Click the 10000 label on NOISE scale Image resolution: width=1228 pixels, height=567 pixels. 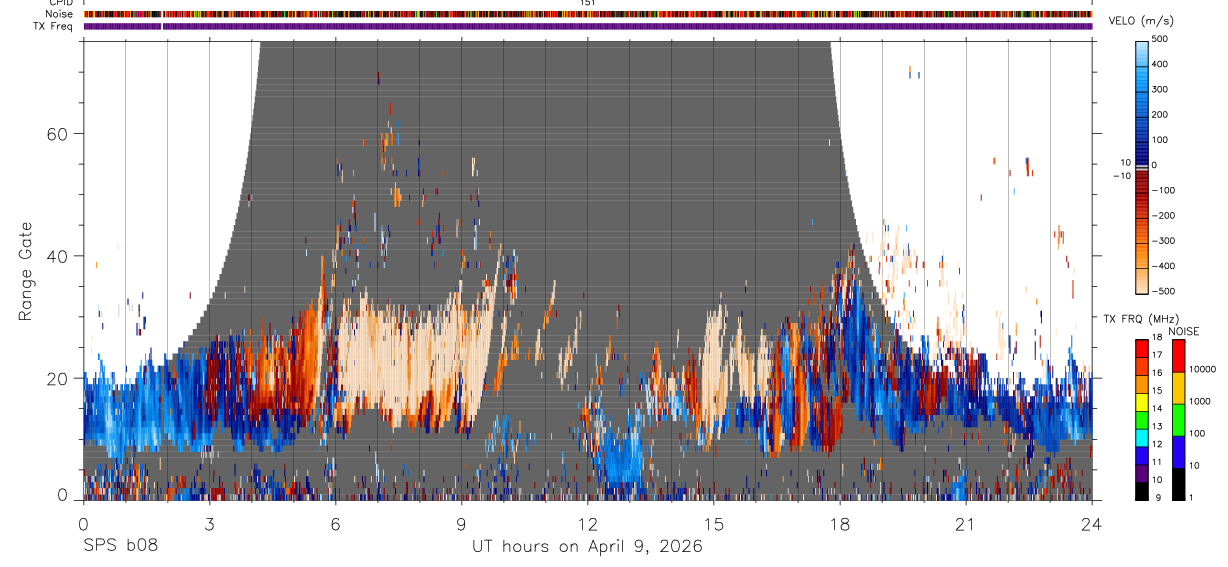[x=1202, y=370]
